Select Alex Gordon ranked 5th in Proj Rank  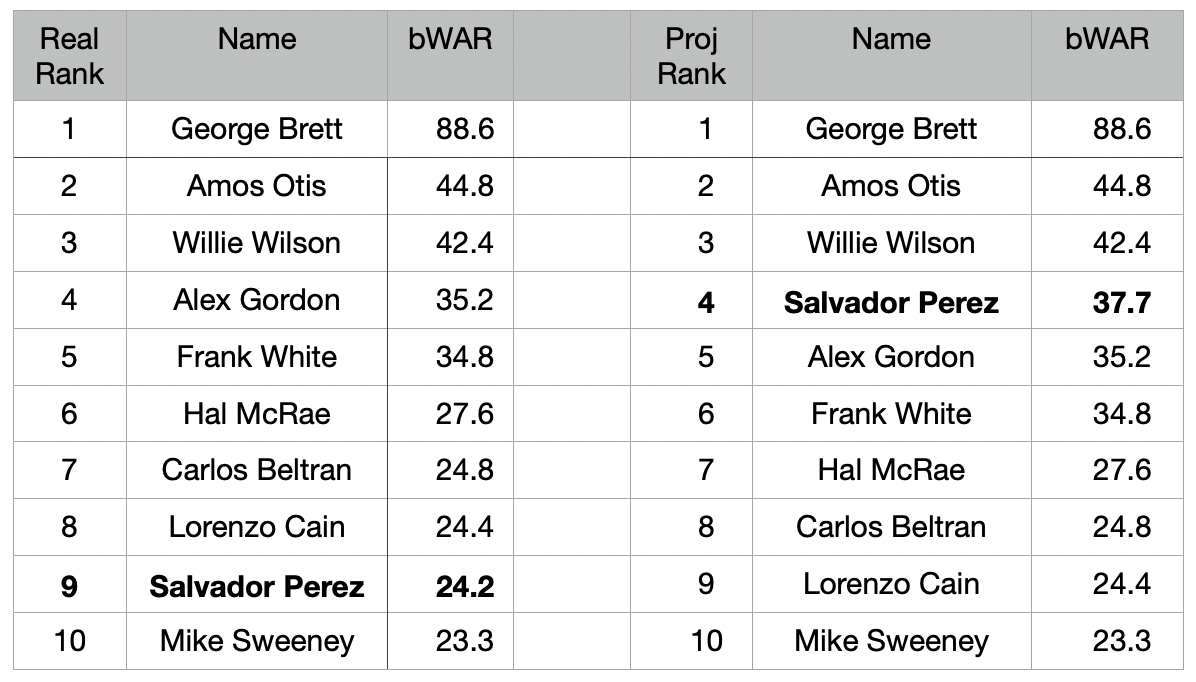tap(891, 357)
